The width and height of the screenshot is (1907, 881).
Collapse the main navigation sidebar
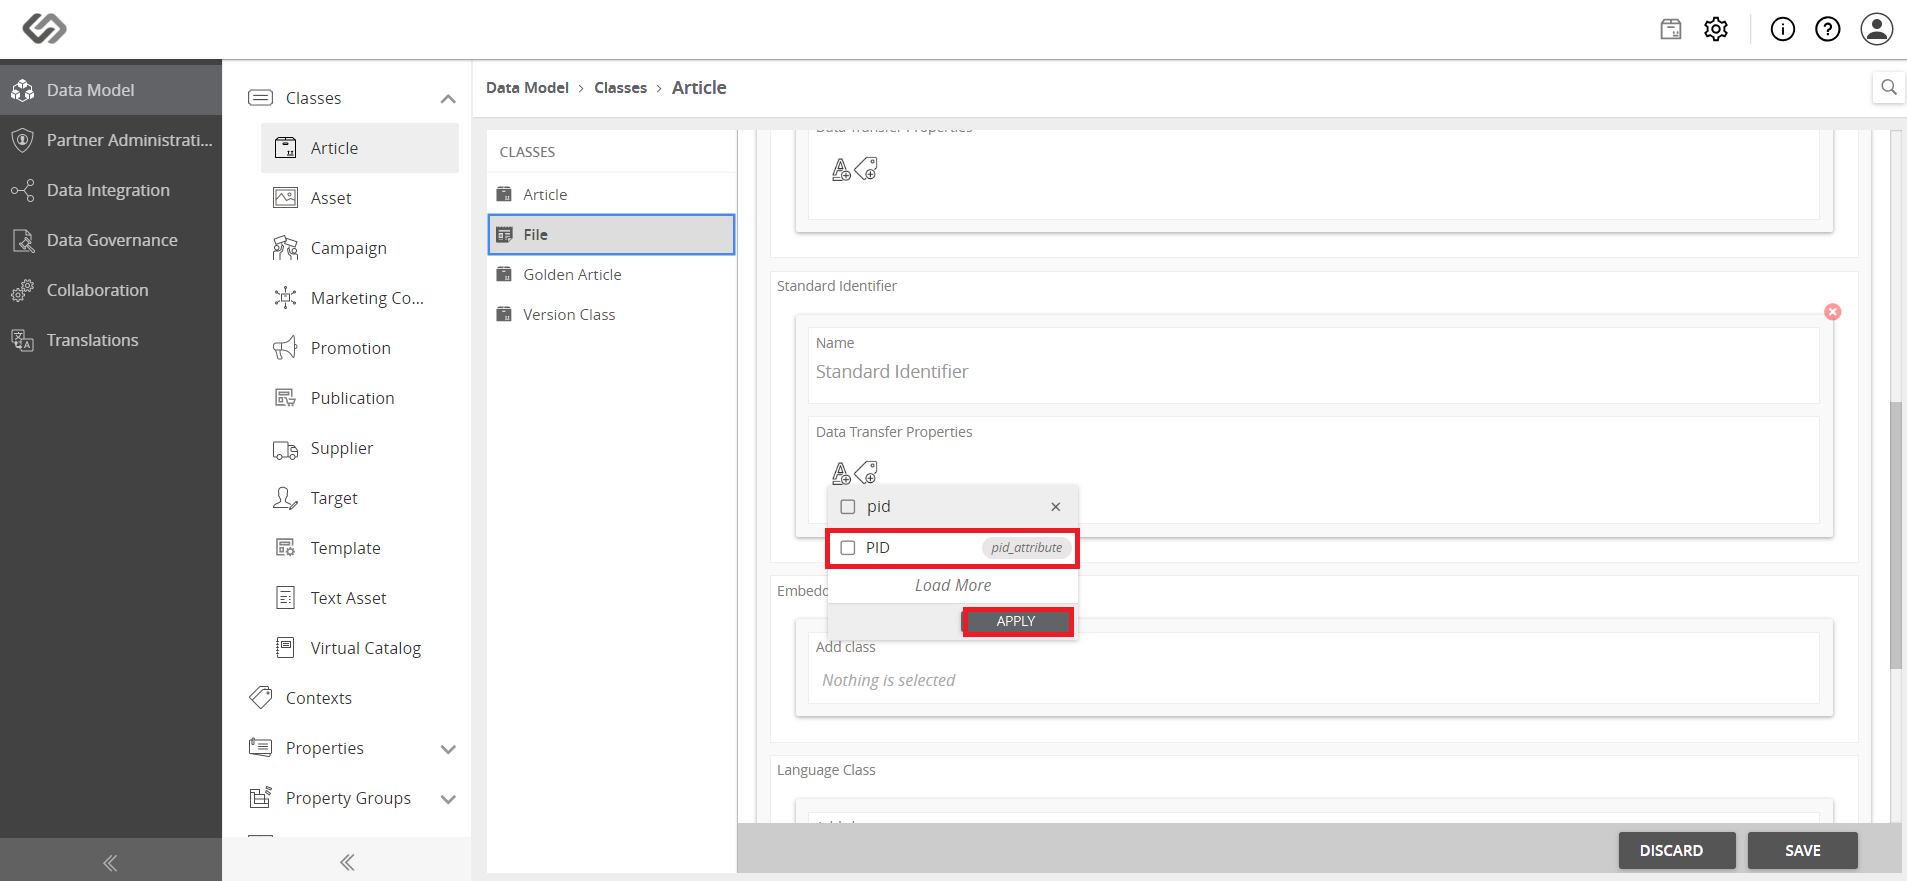(x=110, y=862)
